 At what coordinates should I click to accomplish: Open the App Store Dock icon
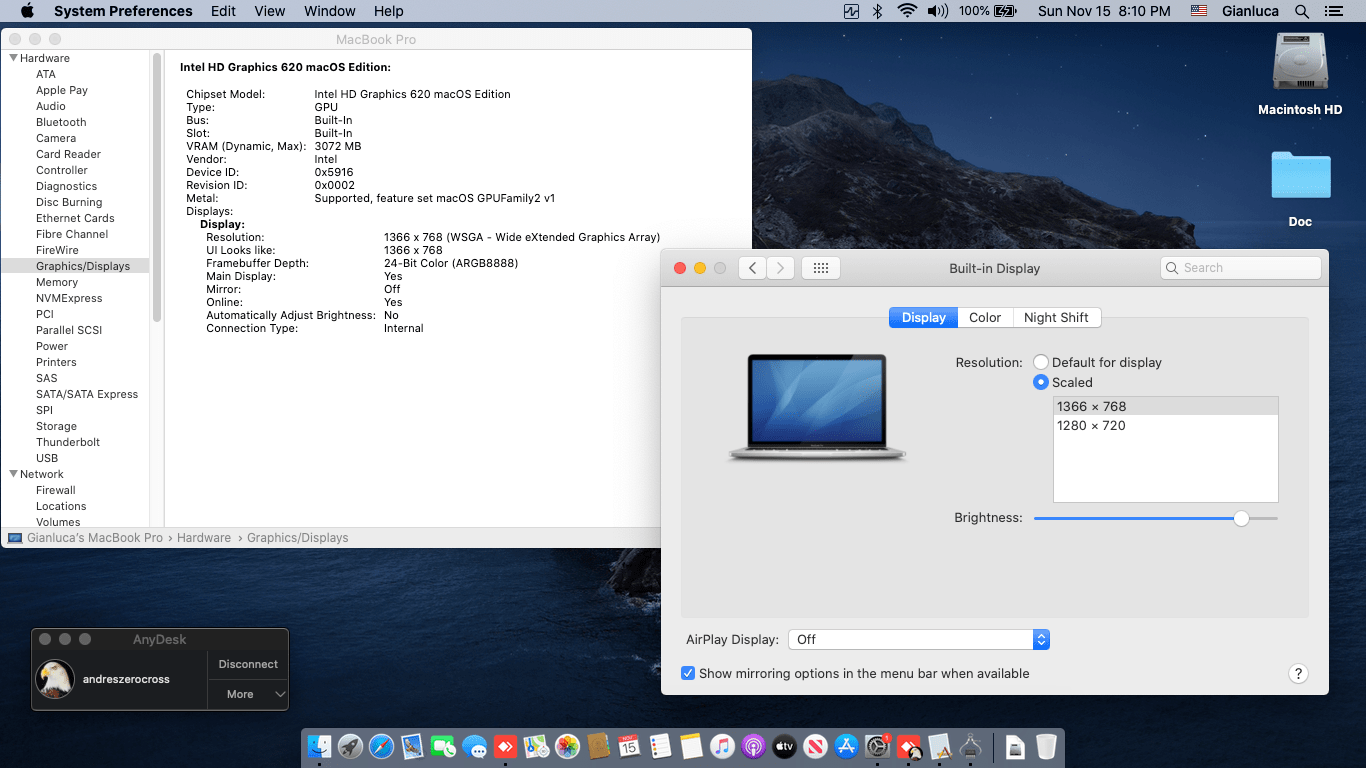[847, 746]
